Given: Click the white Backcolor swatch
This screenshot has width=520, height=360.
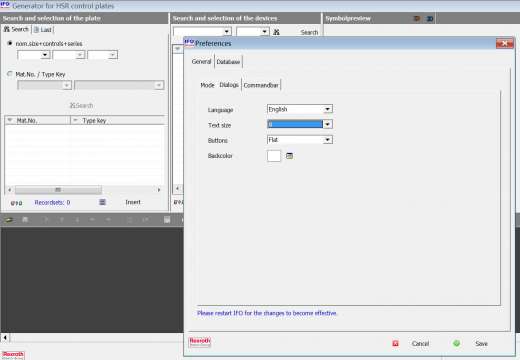Looking at the screenshot, I should point(274,156).
